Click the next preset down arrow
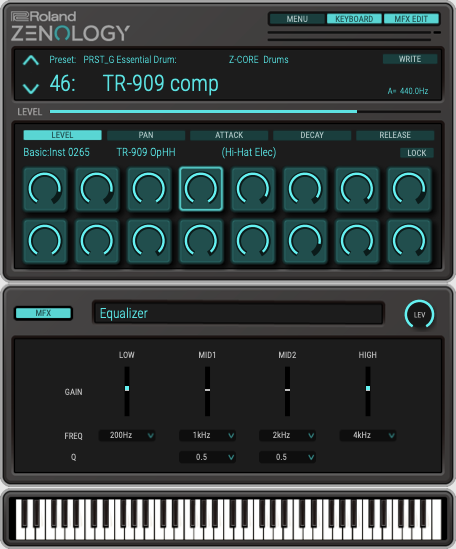456x549 pixels. 31,88
